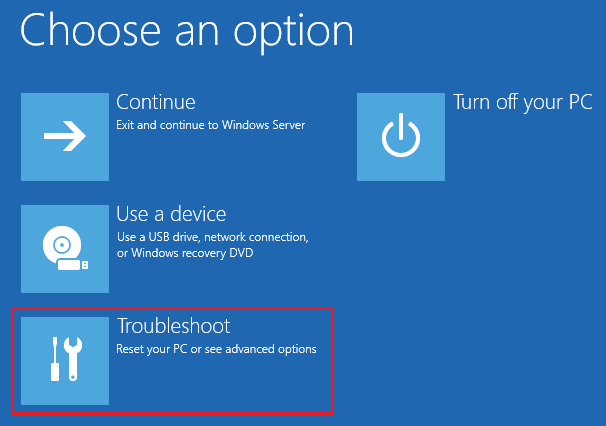The width and height of the screenshot is (606, 426).
Task: Click the white arrow in the Continue tile
Action: (x=65, y=136)
